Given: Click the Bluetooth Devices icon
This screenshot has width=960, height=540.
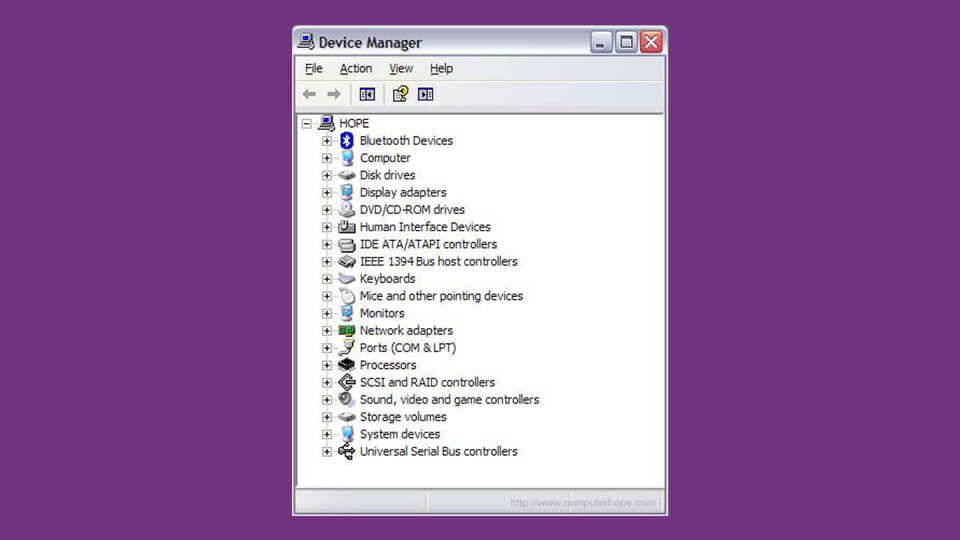Looking at the screenshot, I should coord(347,141).
